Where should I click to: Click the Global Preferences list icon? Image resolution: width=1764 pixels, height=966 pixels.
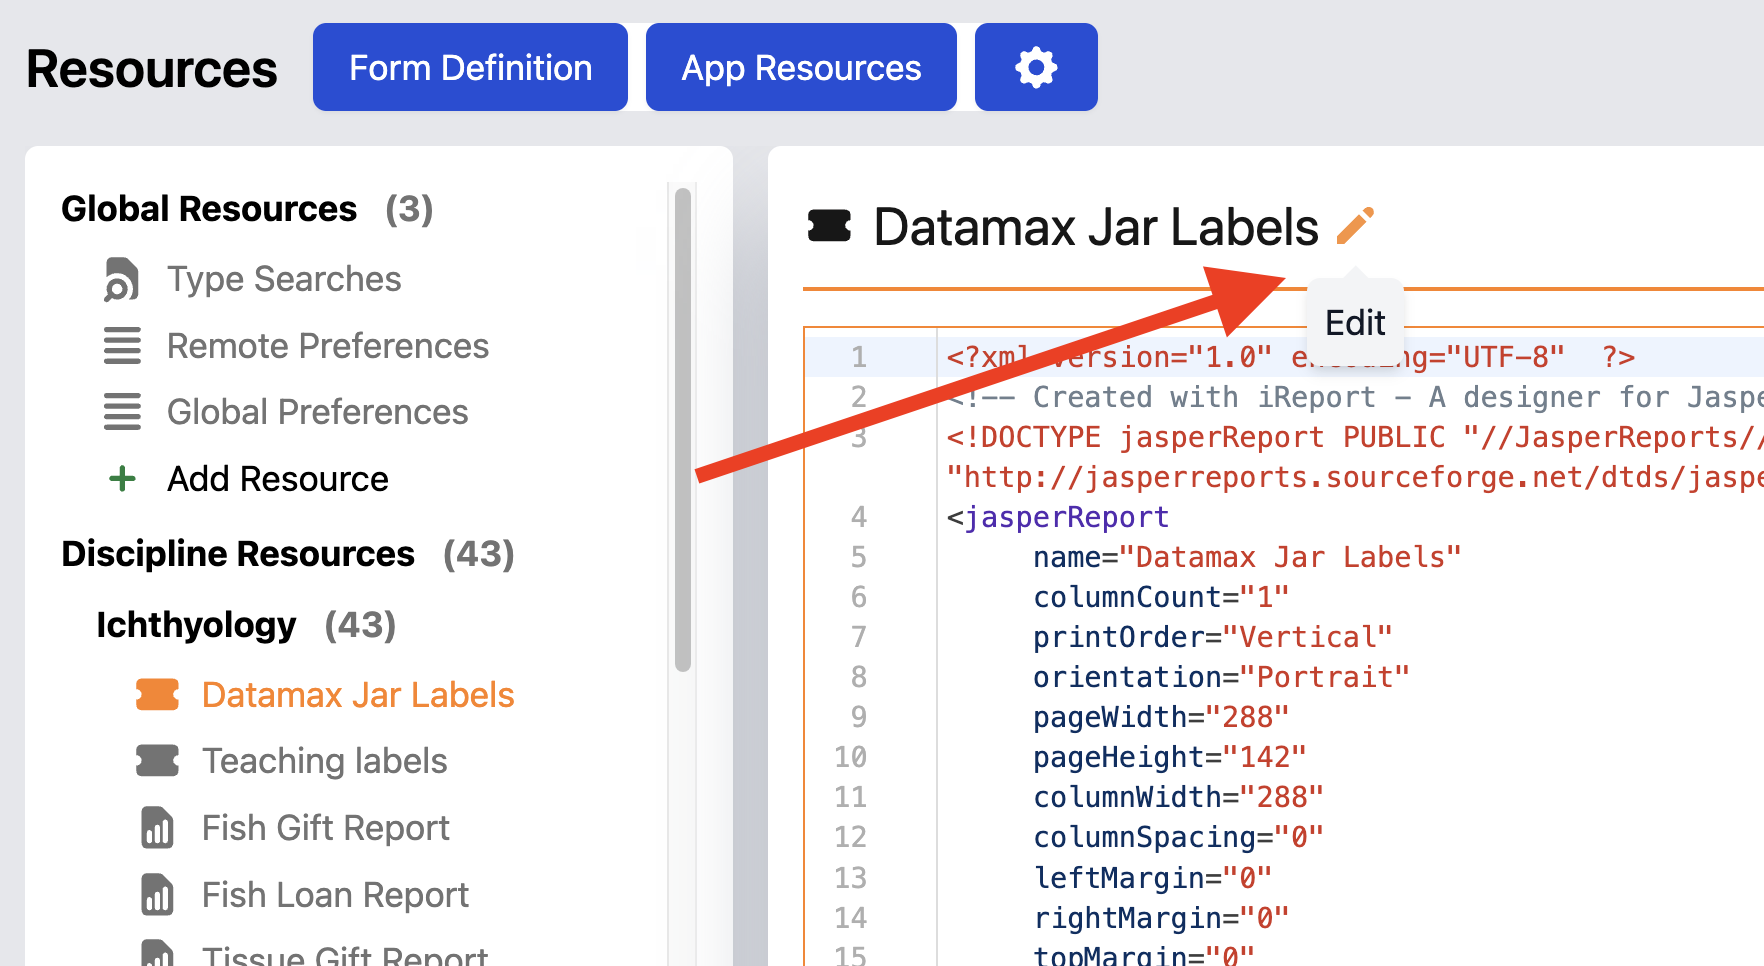[122, 412]
